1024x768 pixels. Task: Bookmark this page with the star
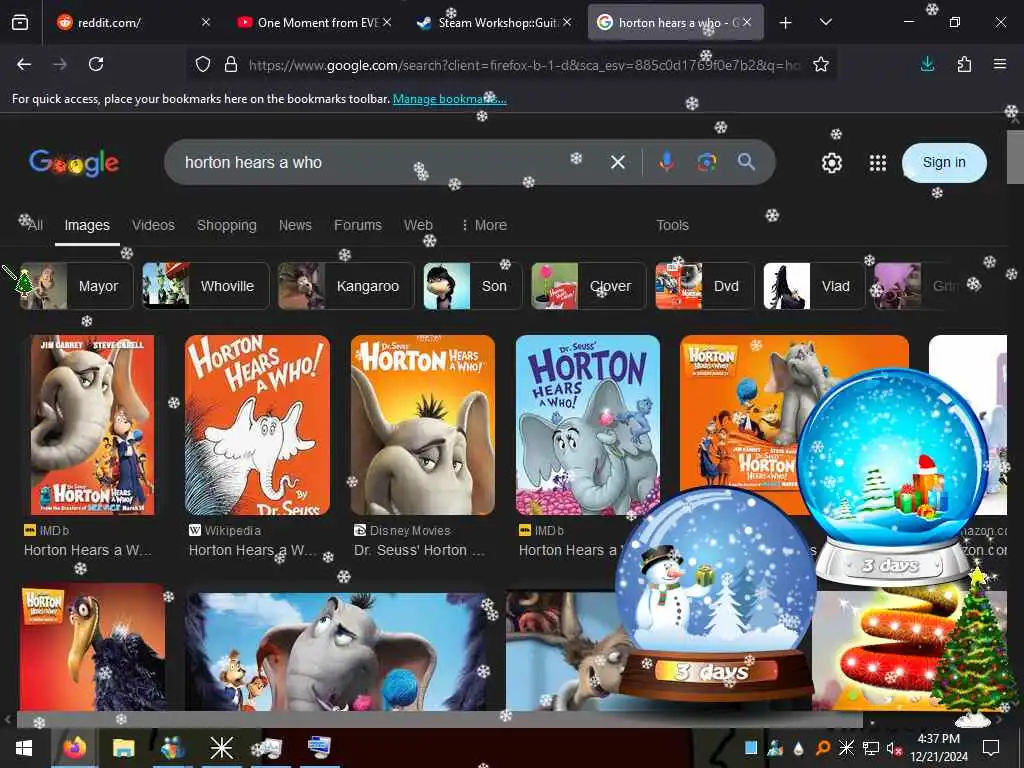coord(821,64)
